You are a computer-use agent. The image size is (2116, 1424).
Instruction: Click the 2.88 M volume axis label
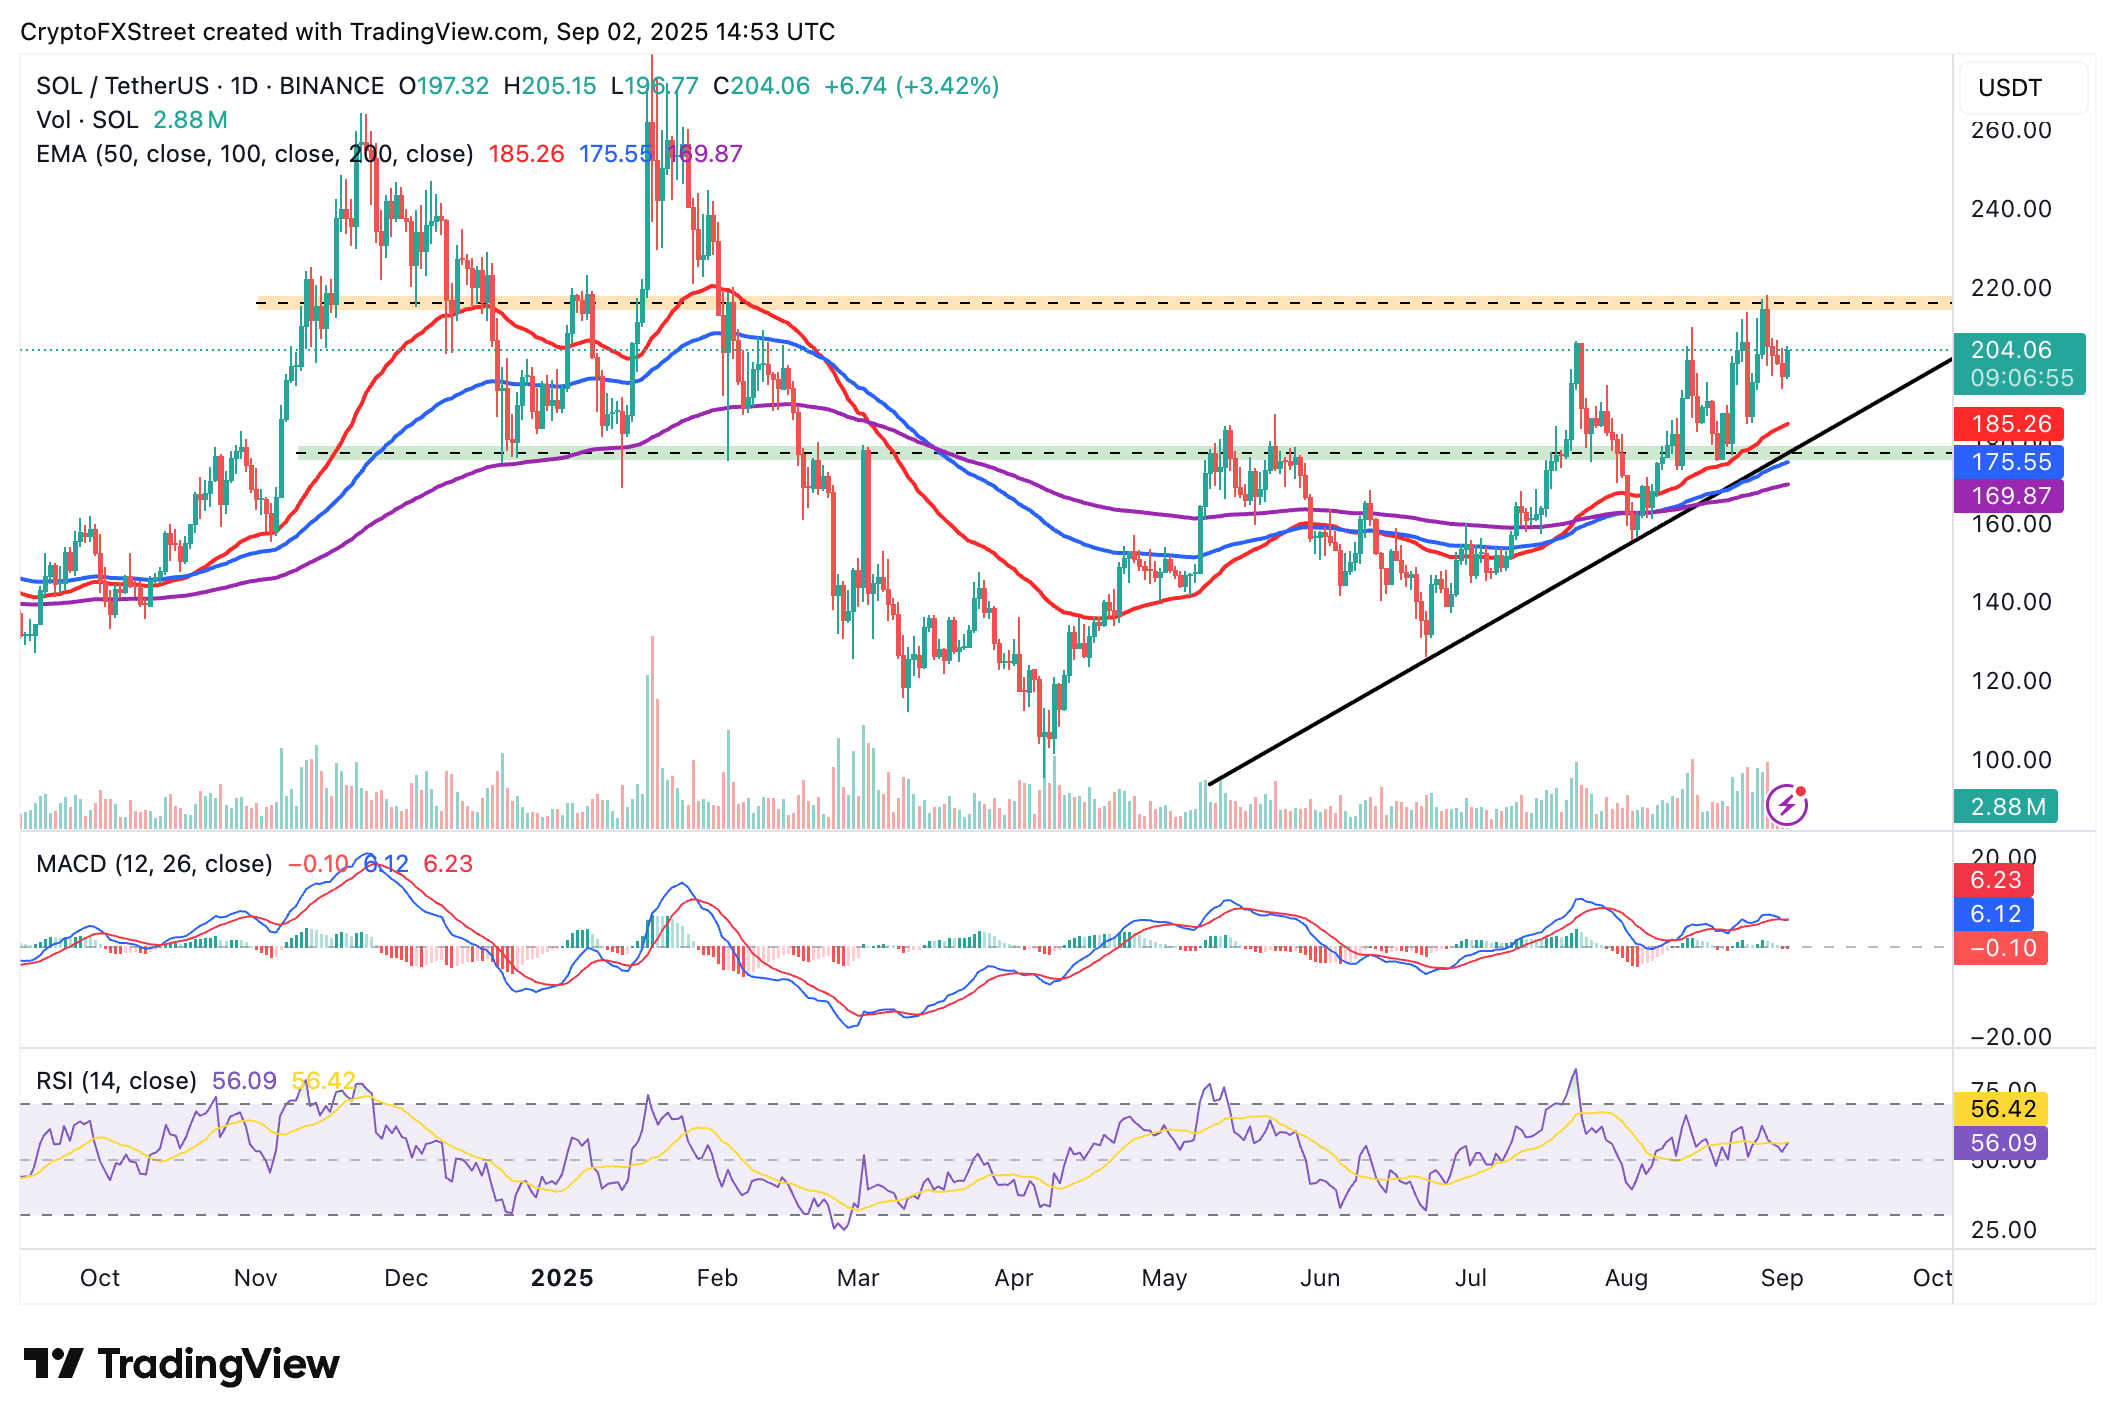pos(2006,807)
